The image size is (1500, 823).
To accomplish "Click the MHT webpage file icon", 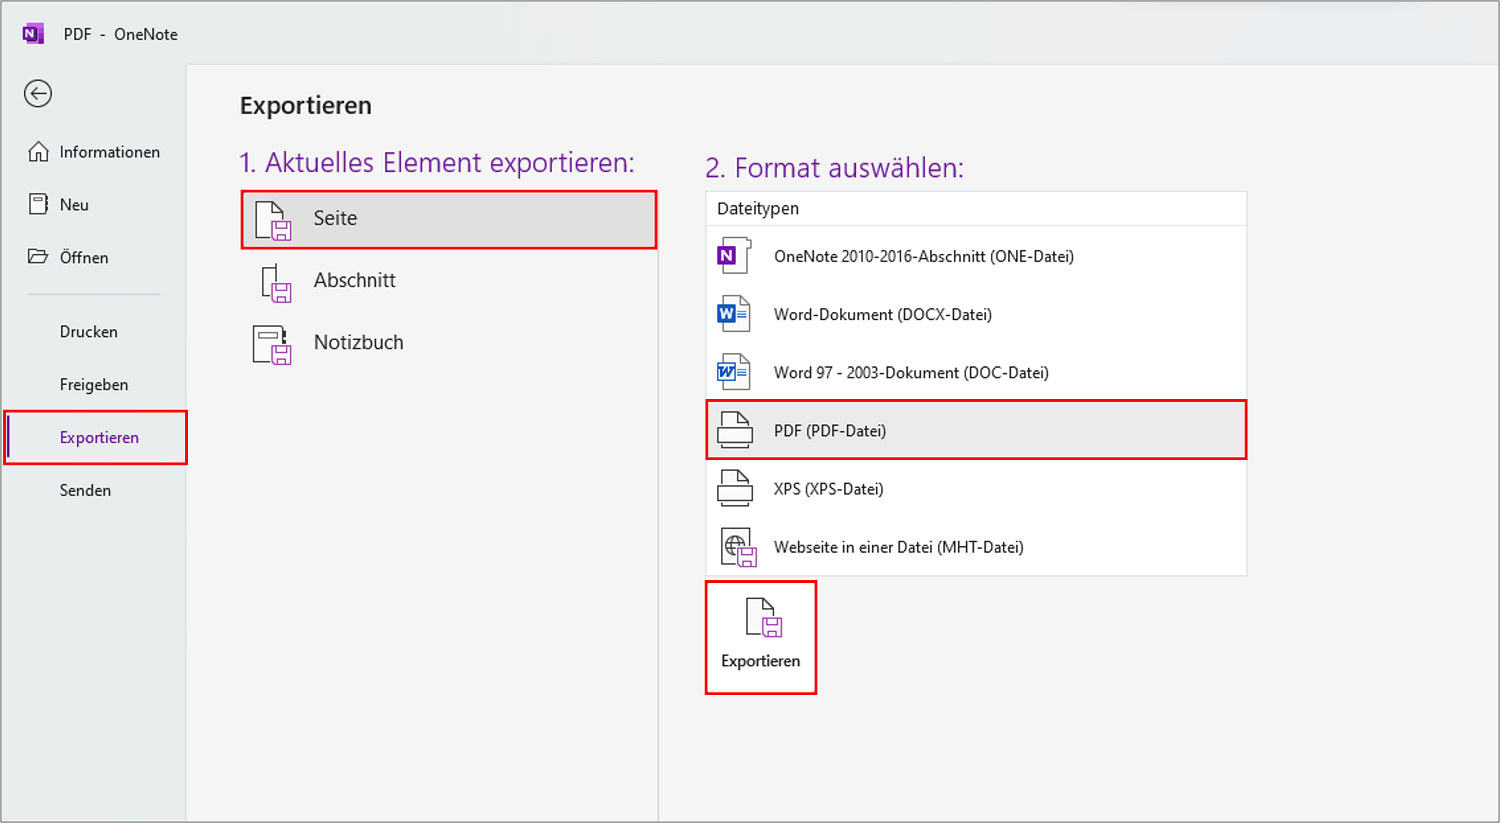I will click(739, 547).
